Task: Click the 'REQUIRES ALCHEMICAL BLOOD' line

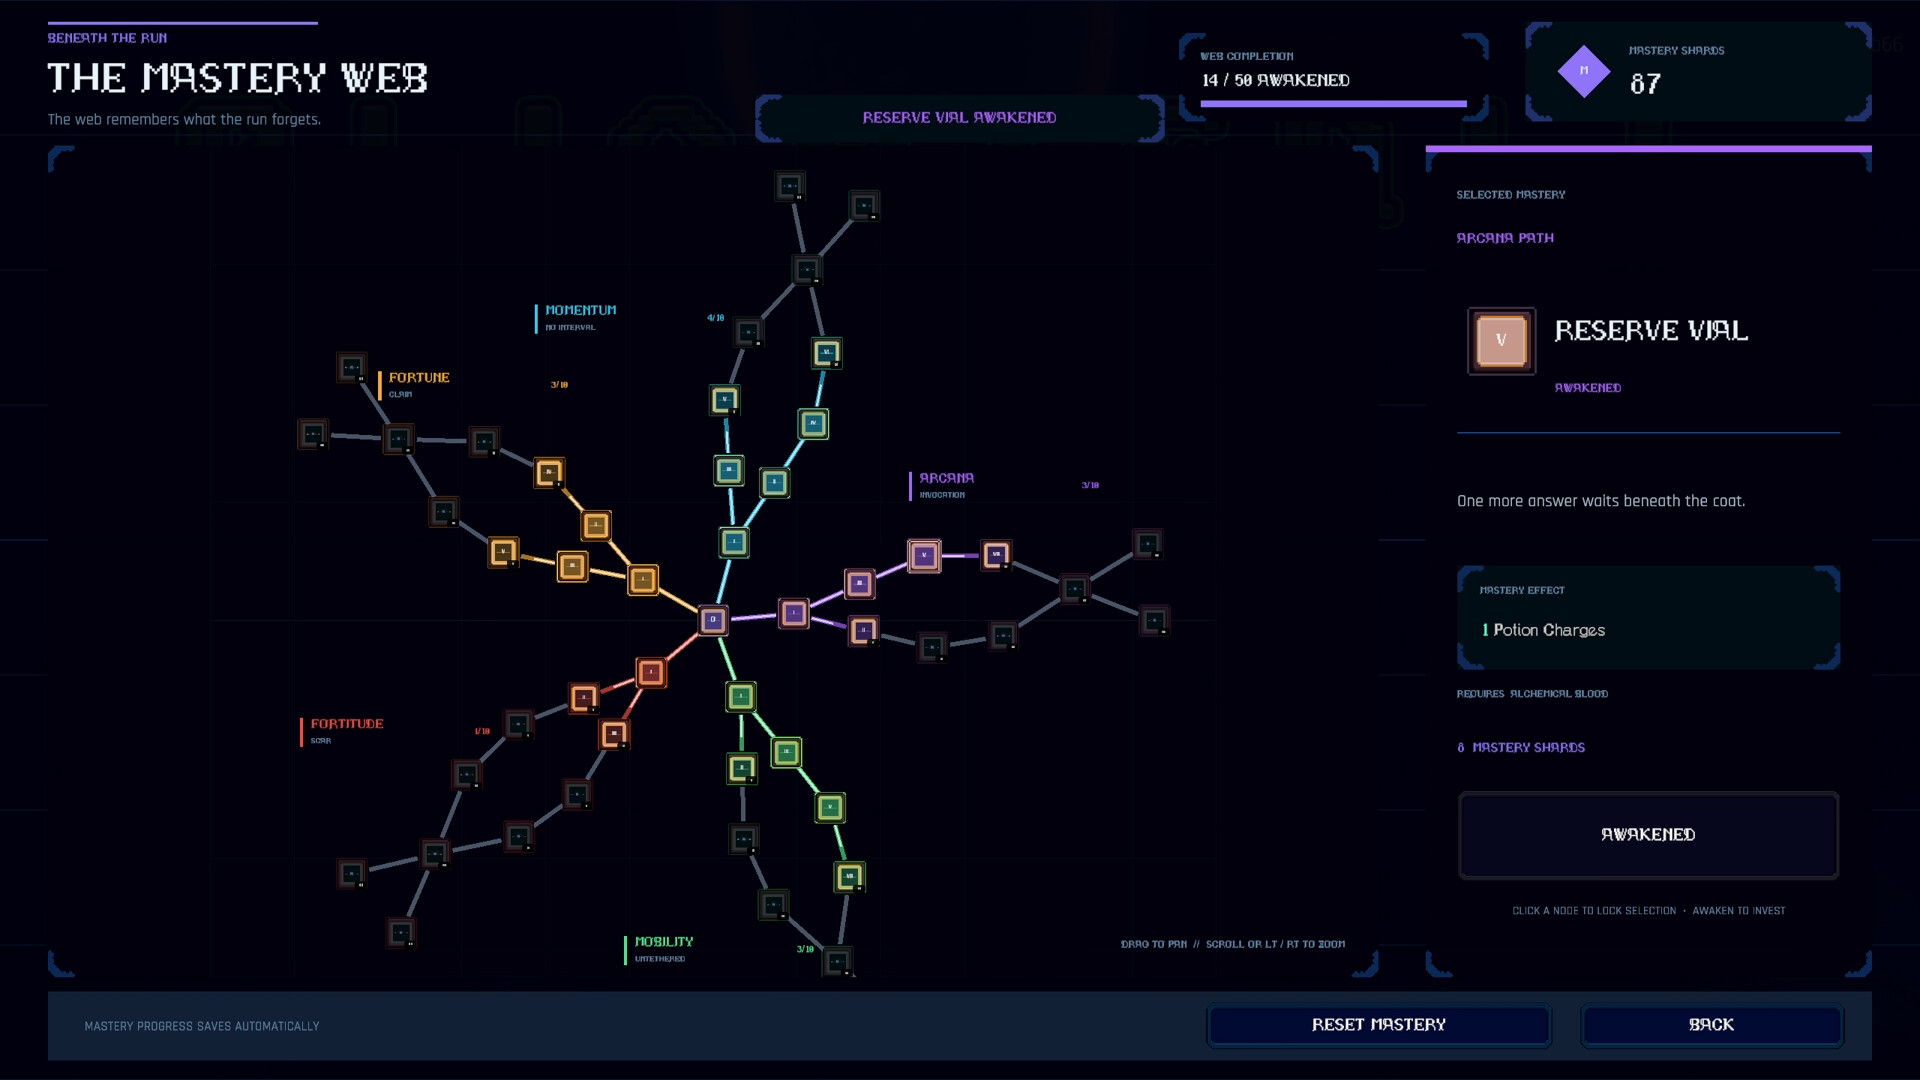Action: (1532, 694)
